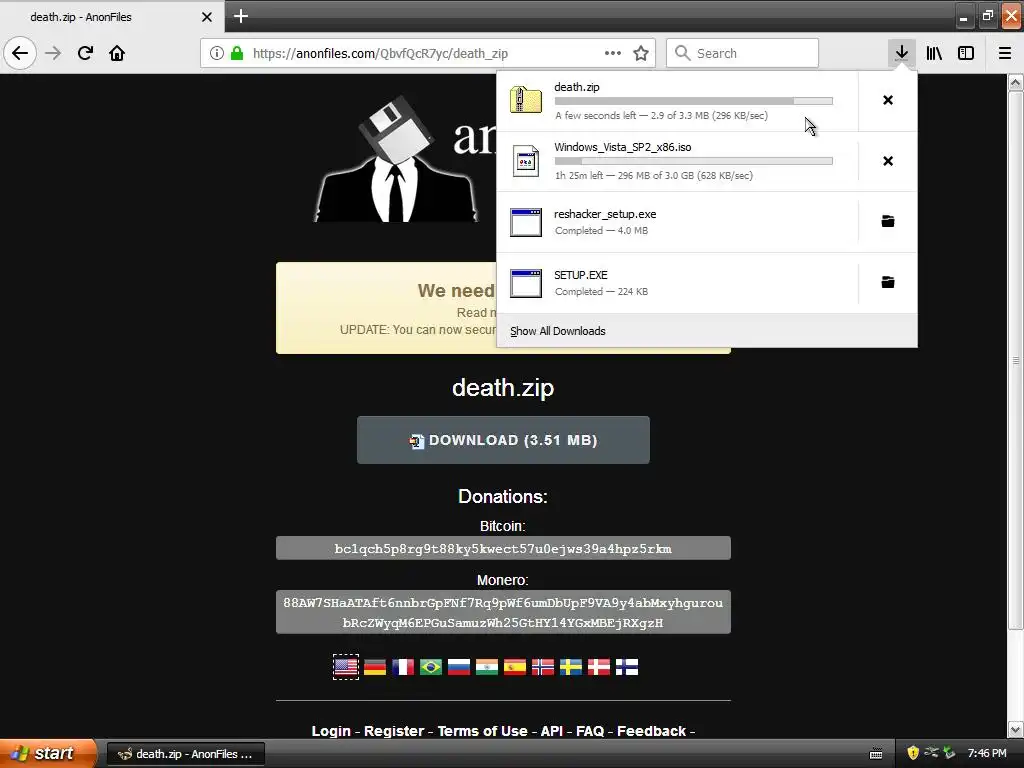Click the page scrollbar up arrow
The width and height of the screenshot is (1024, 768).
(1015, 82)
